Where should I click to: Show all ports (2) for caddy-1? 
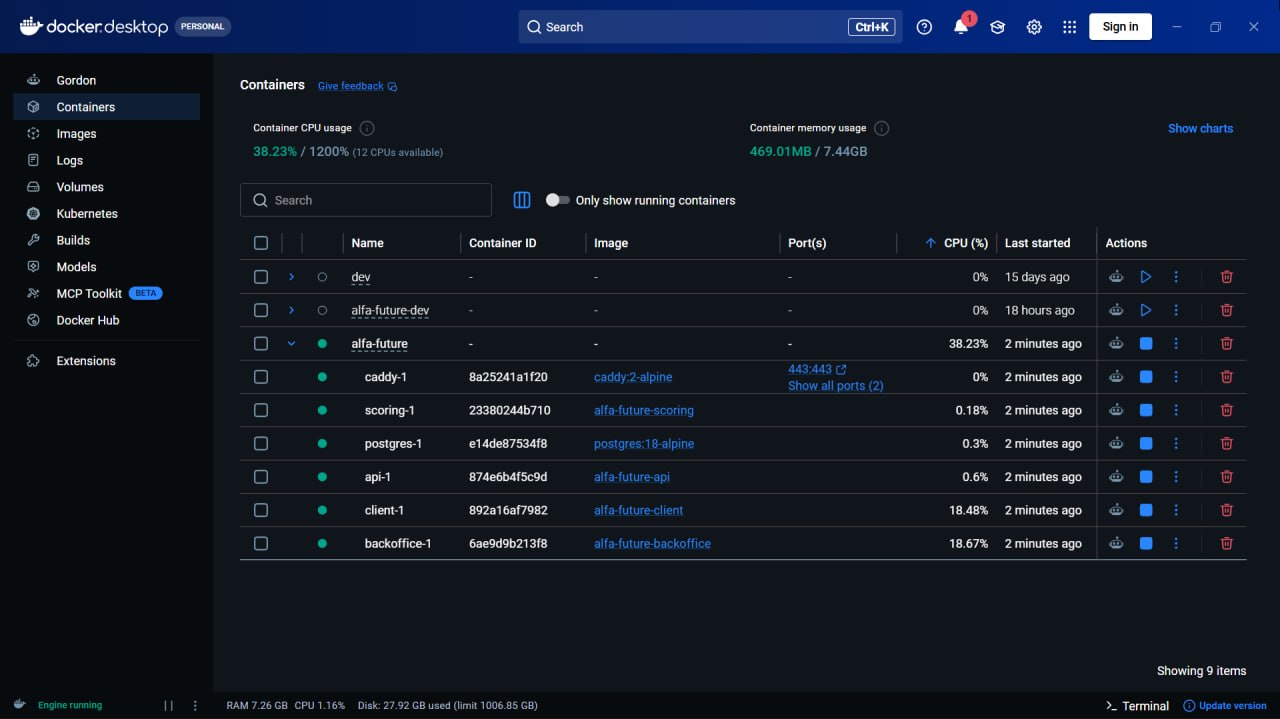pyautogui.click(x=836, y=386)
